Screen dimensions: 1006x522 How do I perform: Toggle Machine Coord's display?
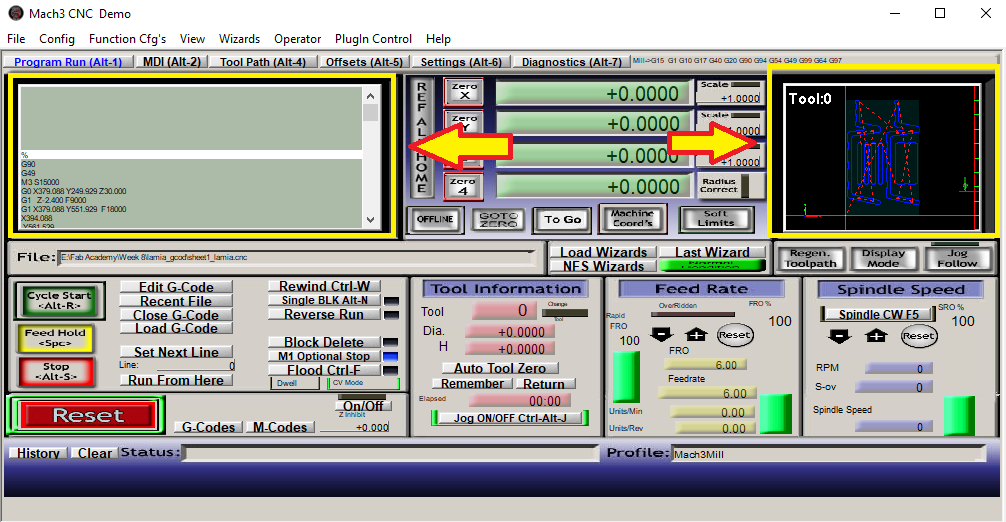632,218
